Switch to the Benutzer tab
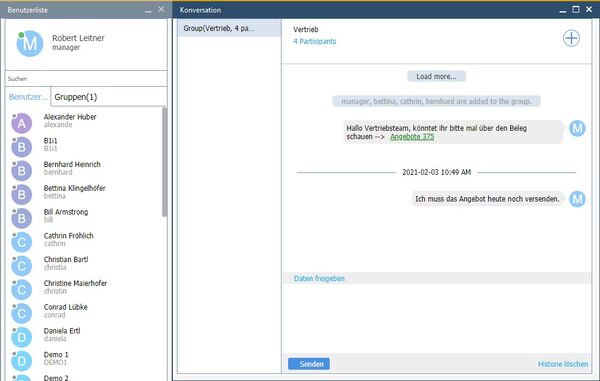 click(x=28, y=97)
